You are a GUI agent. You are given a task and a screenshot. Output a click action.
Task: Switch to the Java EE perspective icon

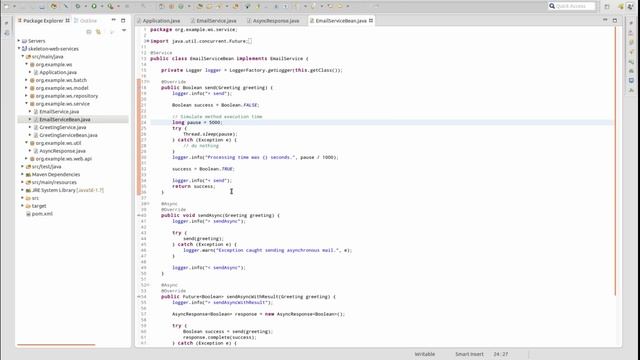621,6
